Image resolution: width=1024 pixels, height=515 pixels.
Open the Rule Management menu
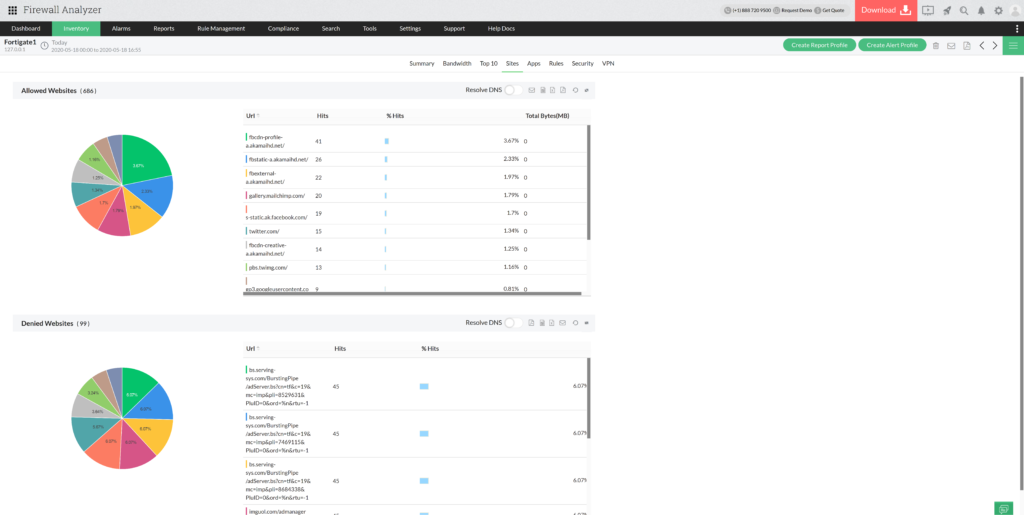(220, 28)
